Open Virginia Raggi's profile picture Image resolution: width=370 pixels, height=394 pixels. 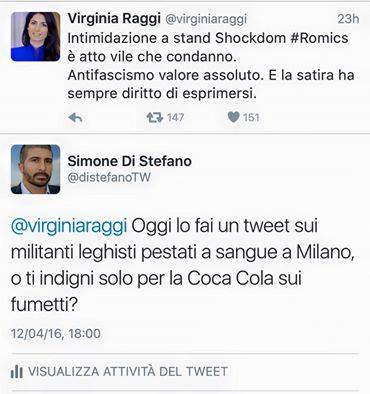coord(36,37)
